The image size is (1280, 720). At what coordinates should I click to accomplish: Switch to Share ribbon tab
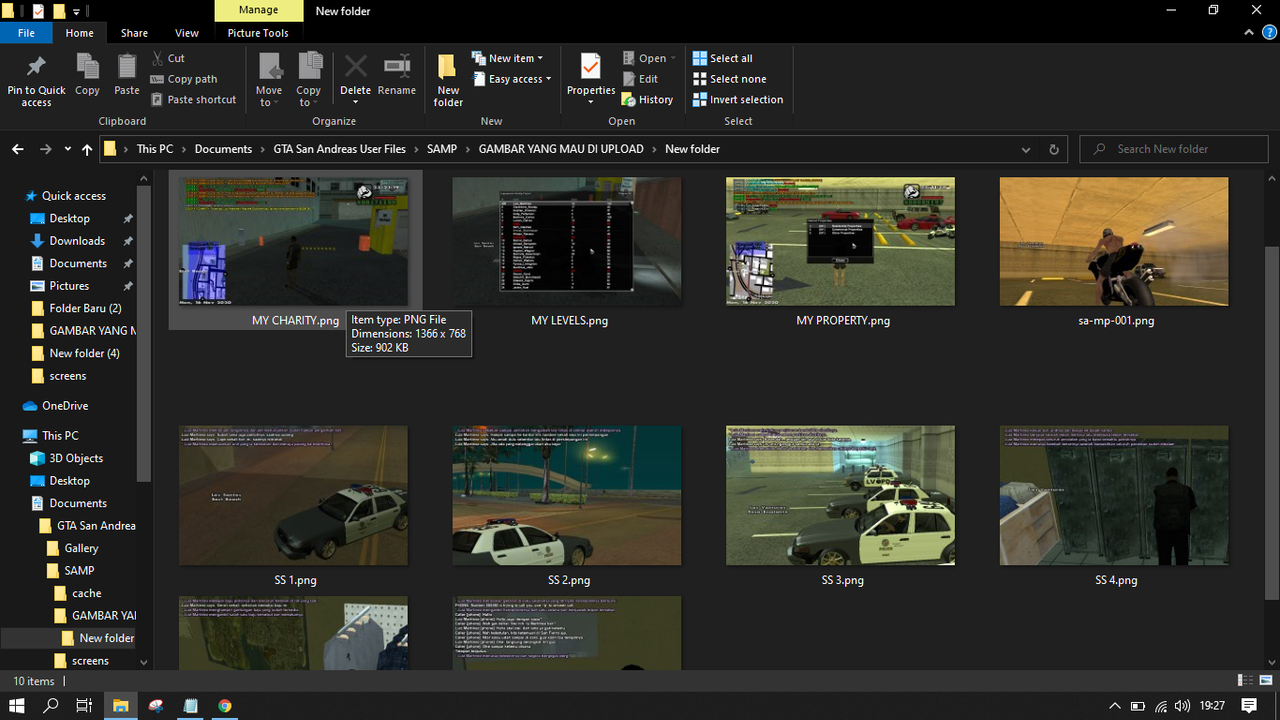[134, 33]
